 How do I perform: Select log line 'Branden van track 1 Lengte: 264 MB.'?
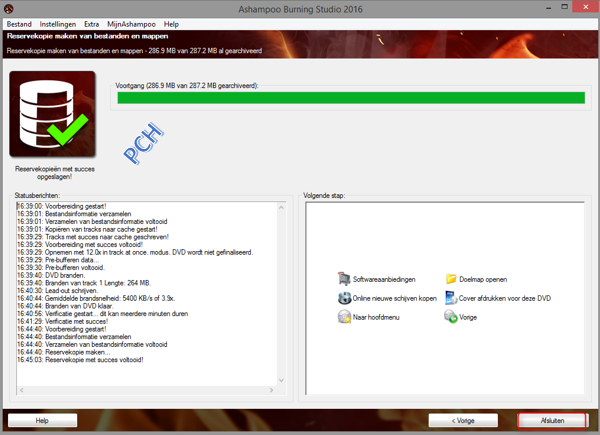[x=84, y=283]
